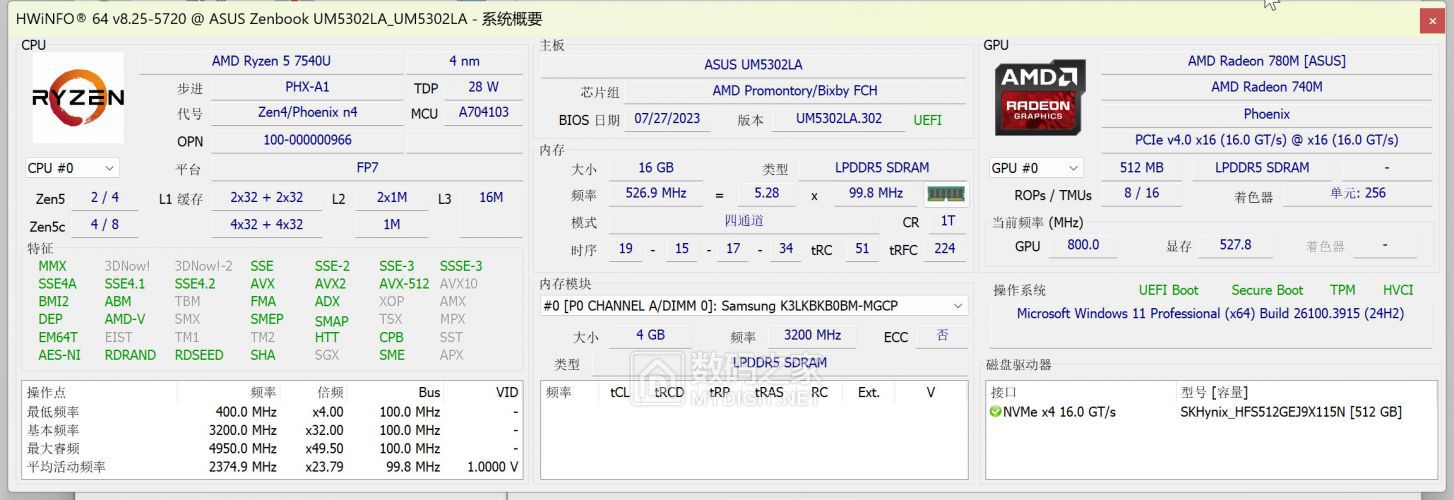
Task: Click the 4 GB module size value
Action: coord(650,336)
